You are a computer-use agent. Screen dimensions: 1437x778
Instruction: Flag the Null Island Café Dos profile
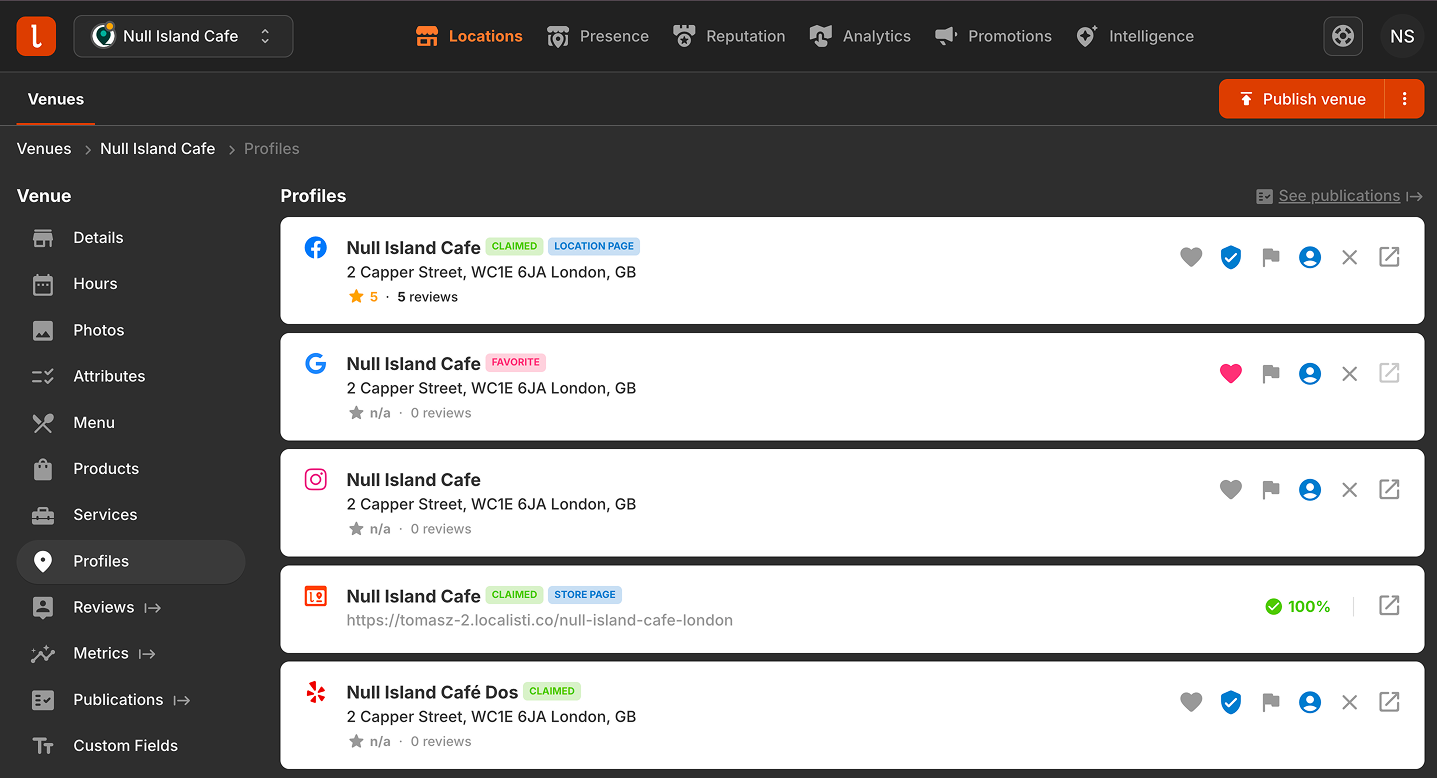coord(1271,702)
